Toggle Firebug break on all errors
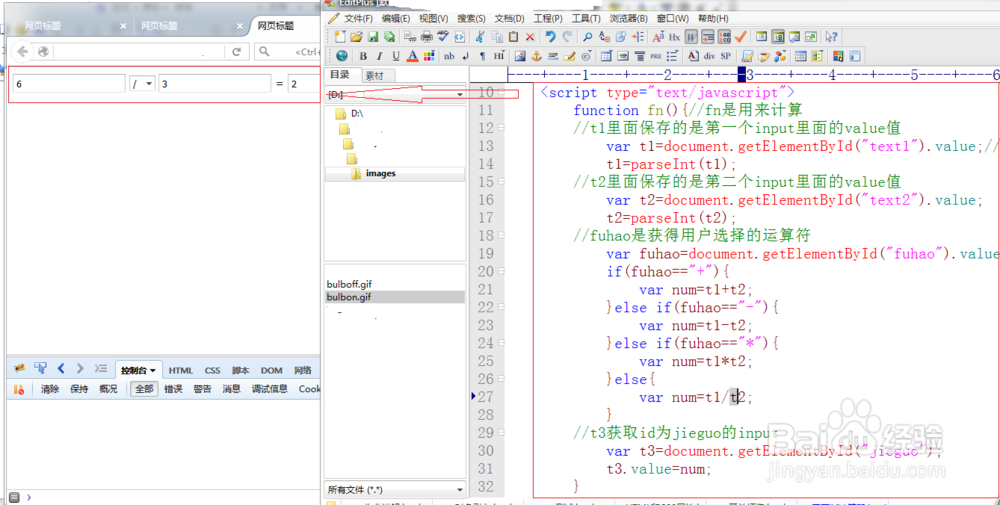 (x=18, y=389)
